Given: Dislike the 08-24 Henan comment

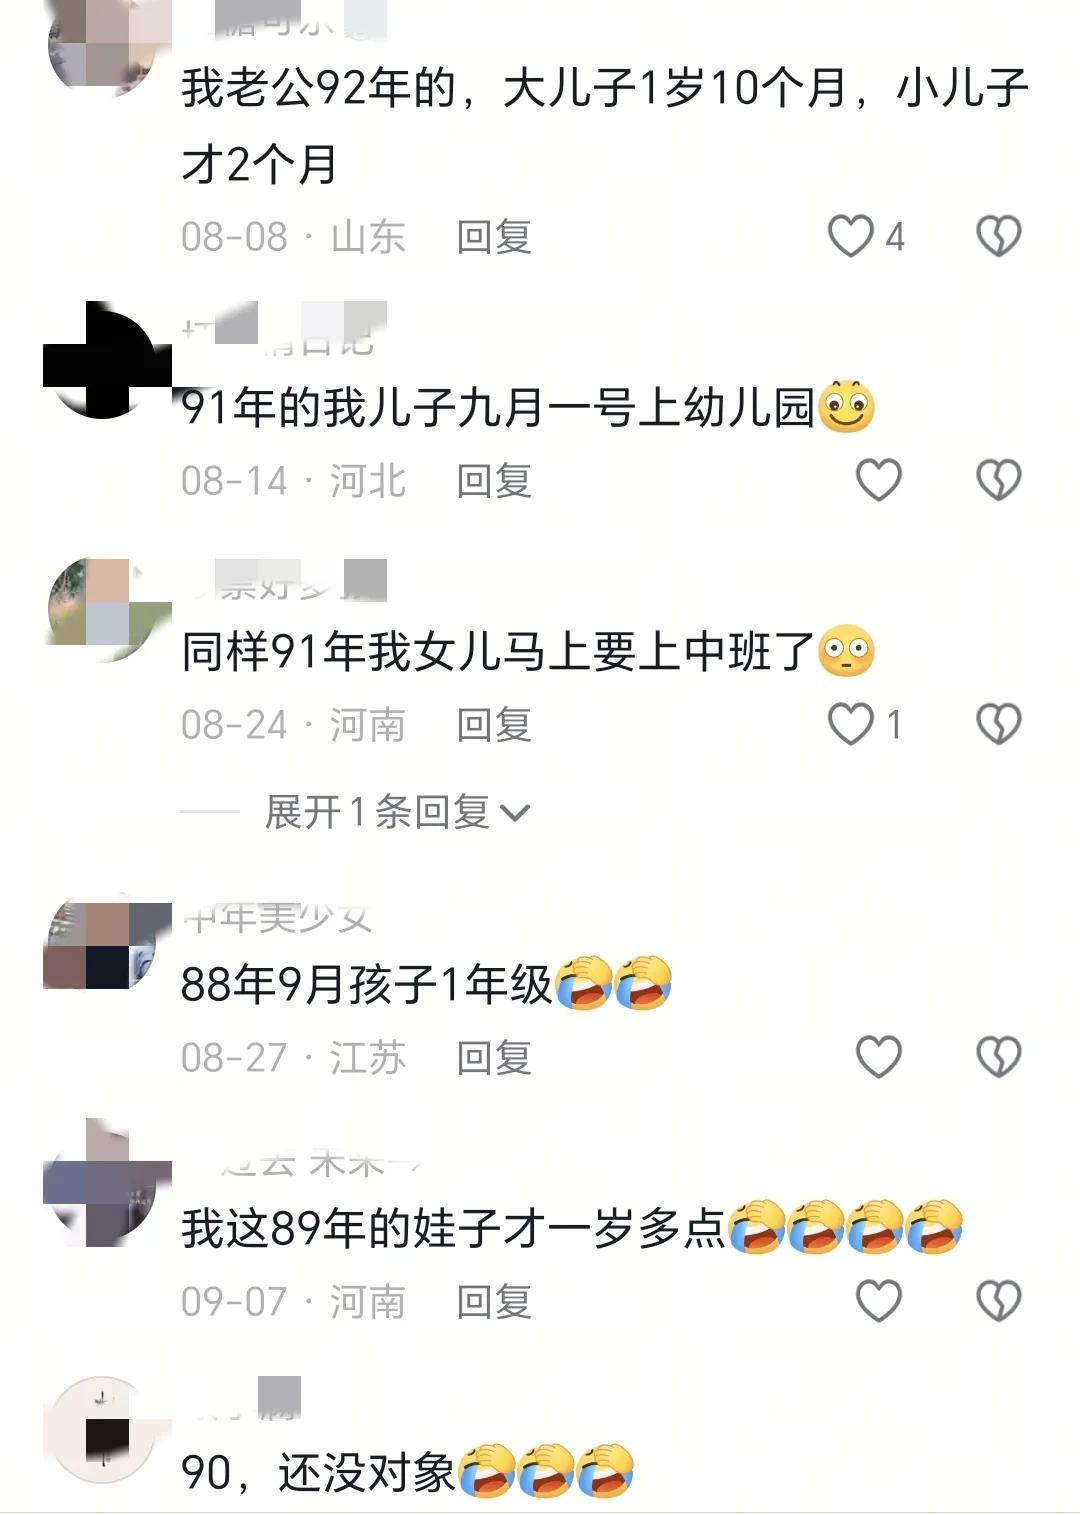Looking at the screenshot, I should pyautogui.click(x=998, y=725).
